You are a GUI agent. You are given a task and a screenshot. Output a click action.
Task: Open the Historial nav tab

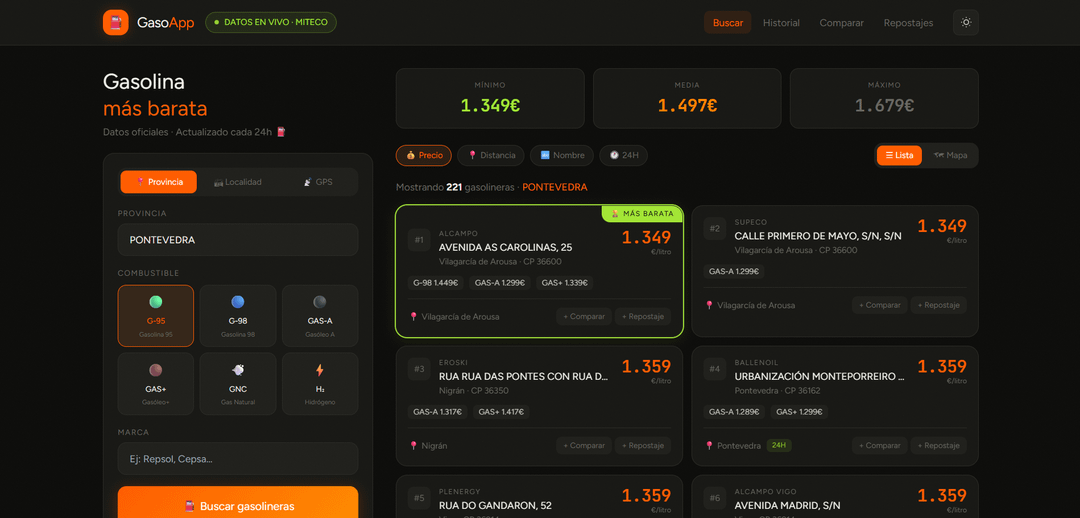tap(781, 23)
